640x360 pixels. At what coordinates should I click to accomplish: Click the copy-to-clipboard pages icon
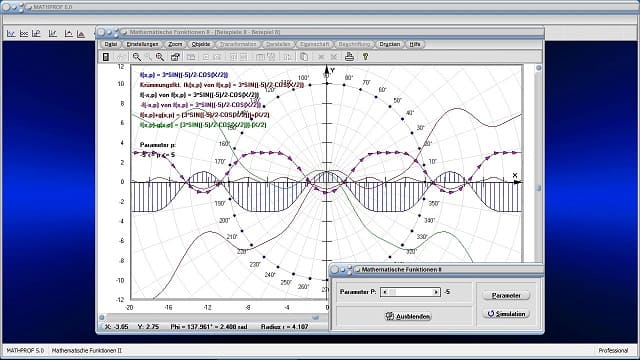[304, 57]
